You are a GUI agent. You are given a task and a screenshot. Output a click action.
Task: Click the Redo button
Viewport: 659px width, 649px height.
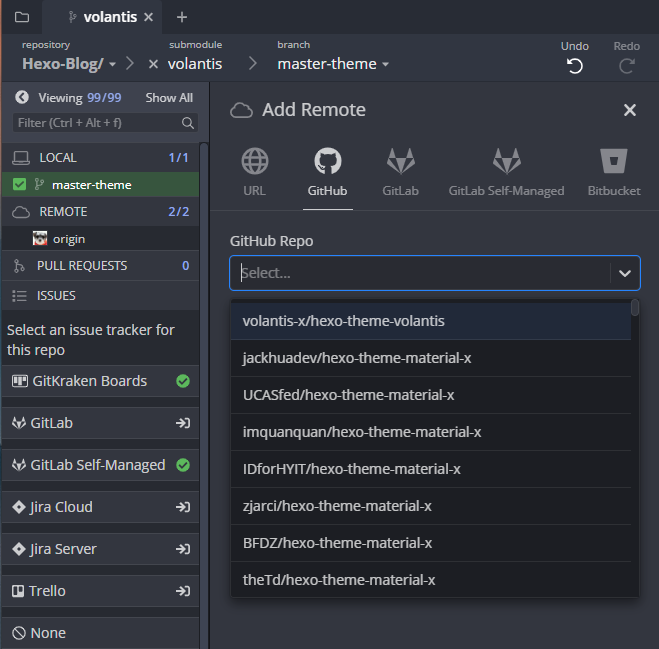pyautogui.click(x=627, y=58)
